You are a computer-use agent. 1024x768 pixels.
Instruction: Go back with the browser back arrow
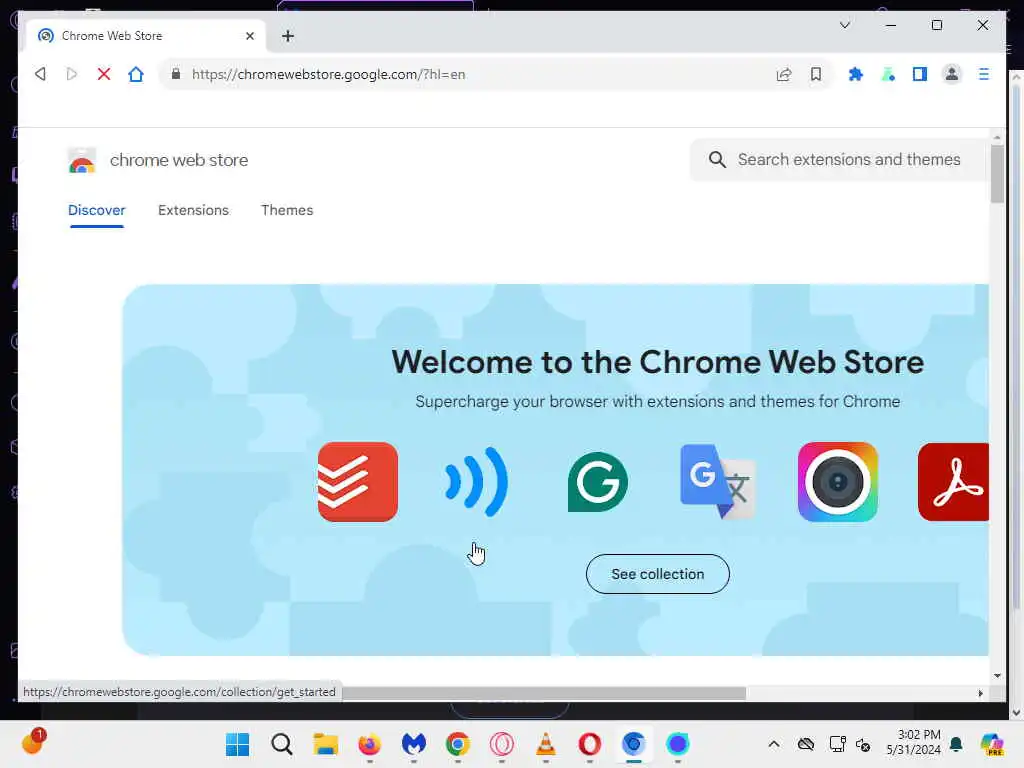40,74
